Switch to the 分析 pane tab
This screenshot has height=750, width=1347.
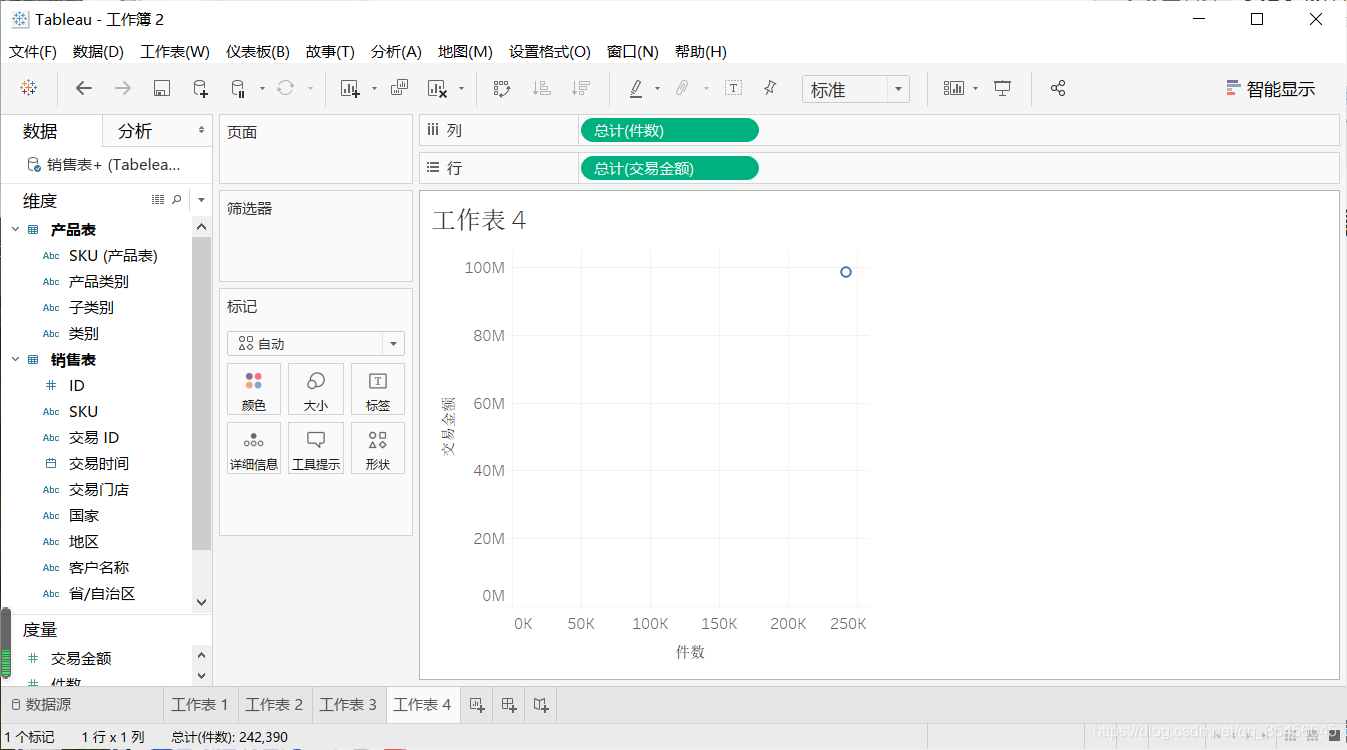pos(135,131)
